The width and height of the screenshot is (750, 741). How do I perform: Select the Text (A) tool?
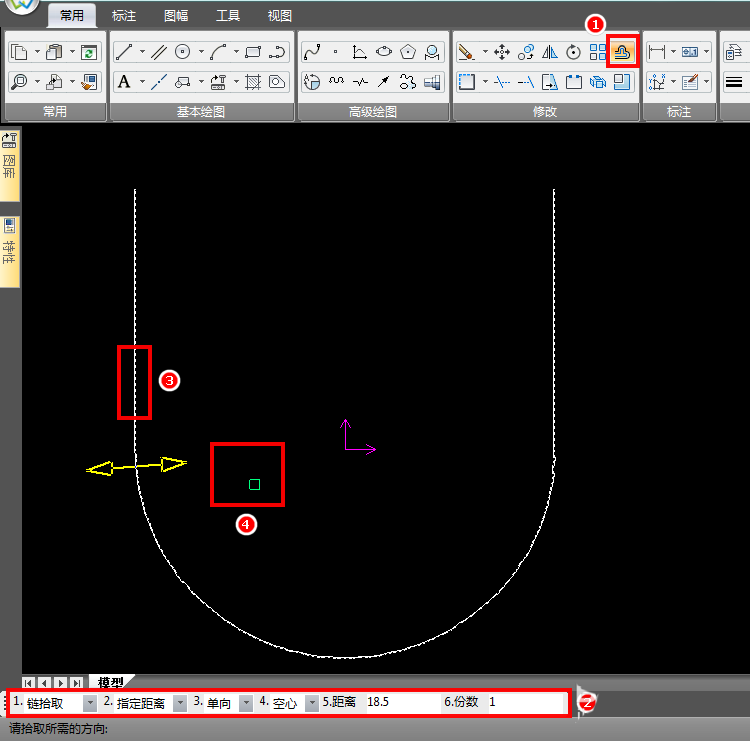[124, 82]
